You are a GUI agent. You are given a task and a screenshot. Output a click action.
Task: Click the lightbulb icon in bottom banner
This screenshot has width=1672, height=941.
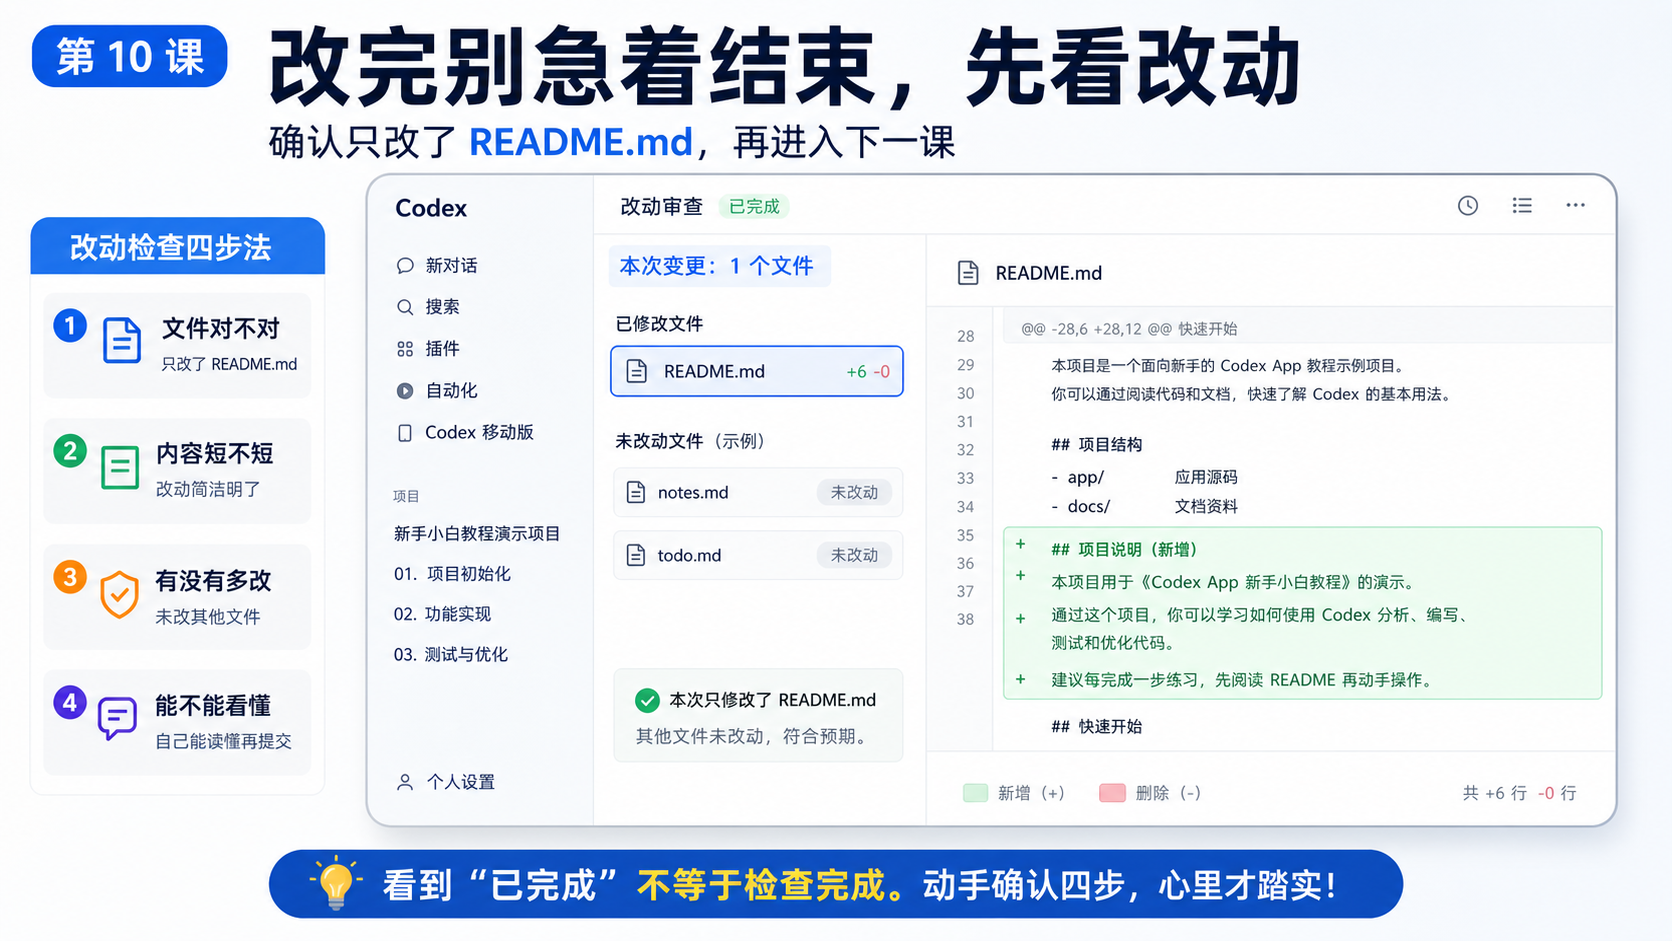(336, 883)
